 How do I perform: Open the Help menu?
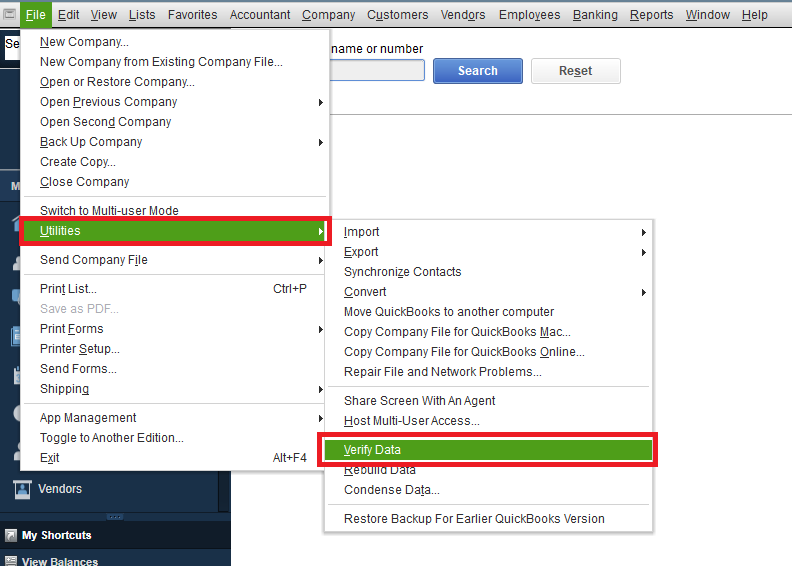coord(755,15)
